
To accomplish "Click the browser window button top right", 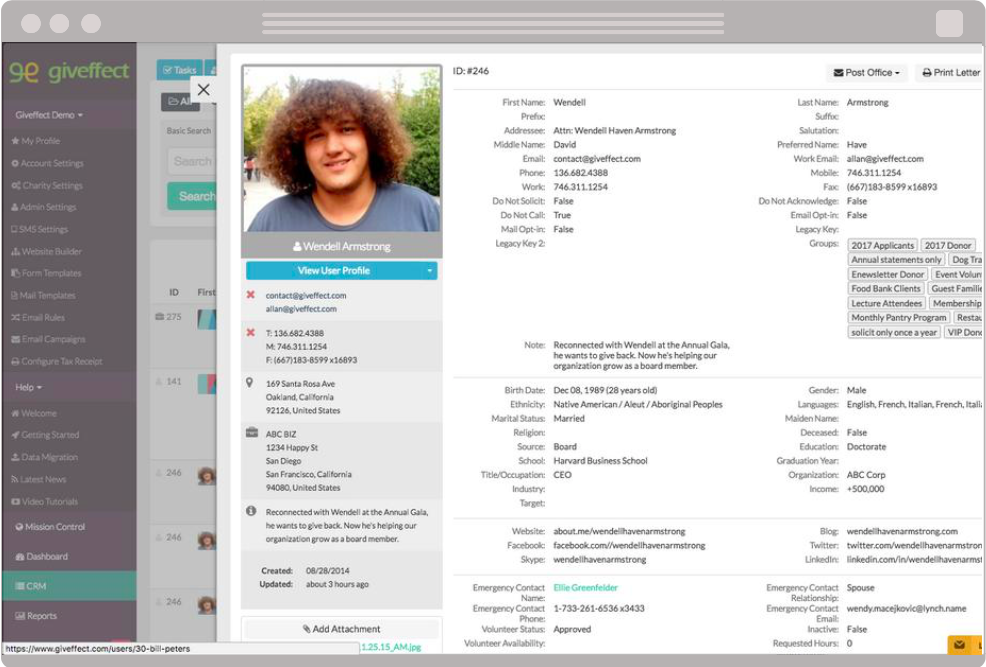I will point(949,23).
